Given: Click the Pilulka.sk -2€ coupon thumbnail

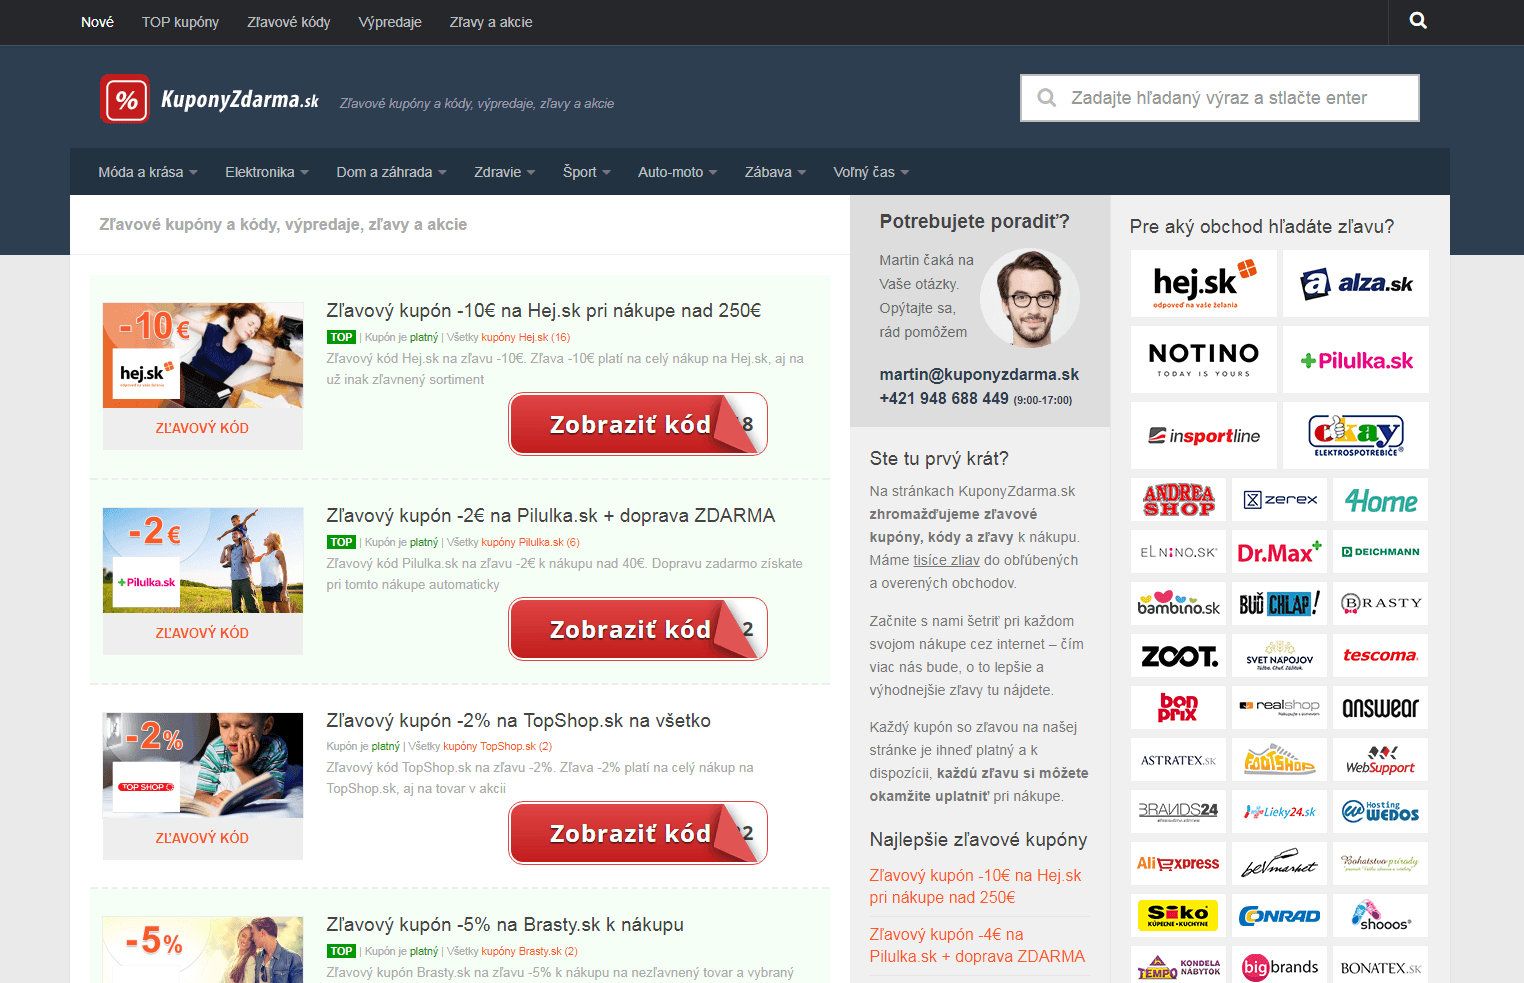Looking at the screenshot, I should pos(203,560).
